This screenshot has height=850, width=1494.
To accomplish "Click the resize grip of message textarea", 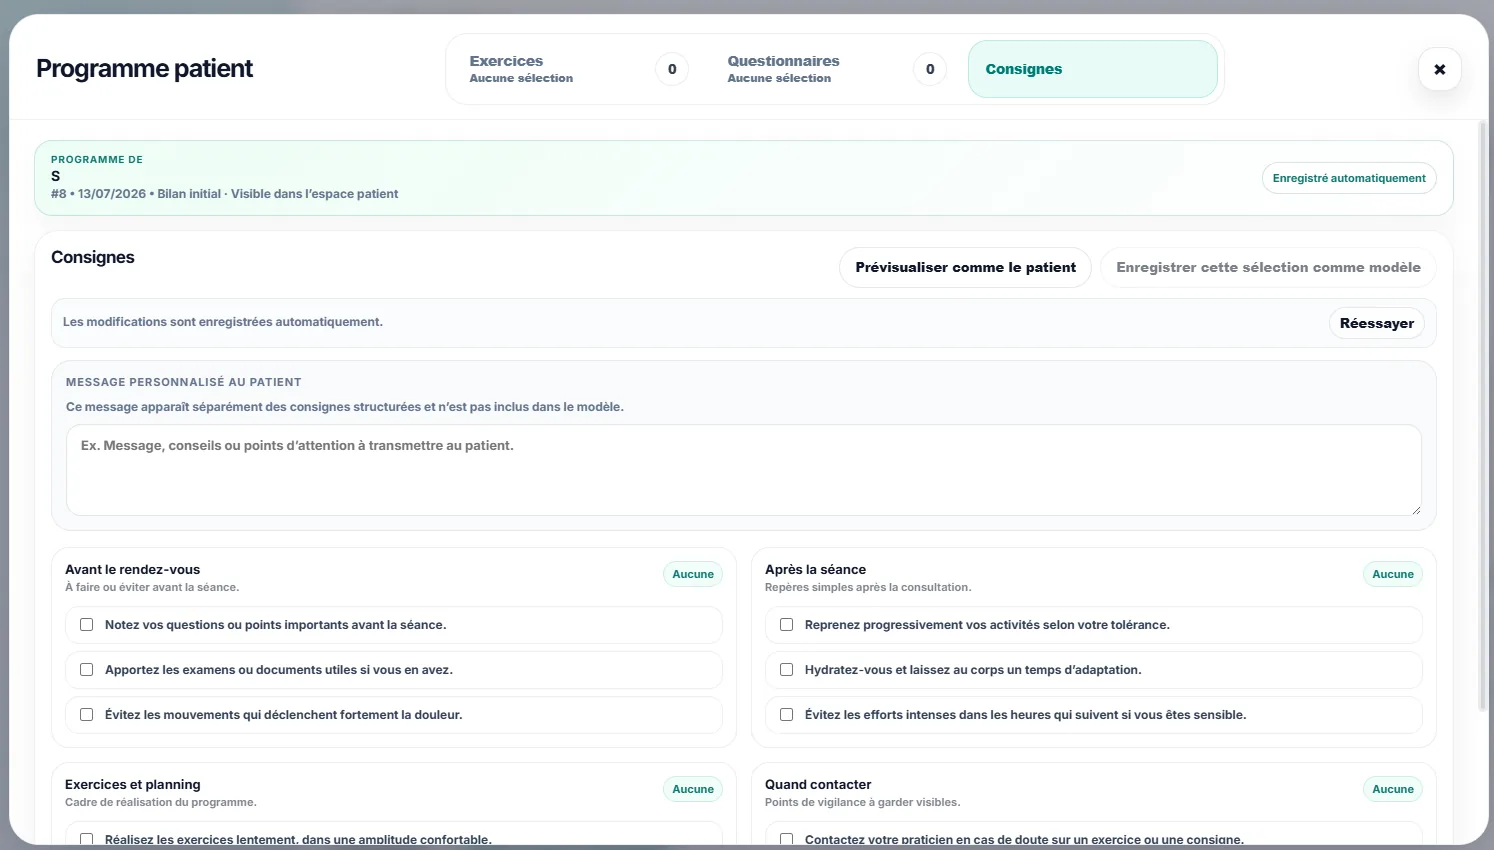I will [x=1415, y=510].
